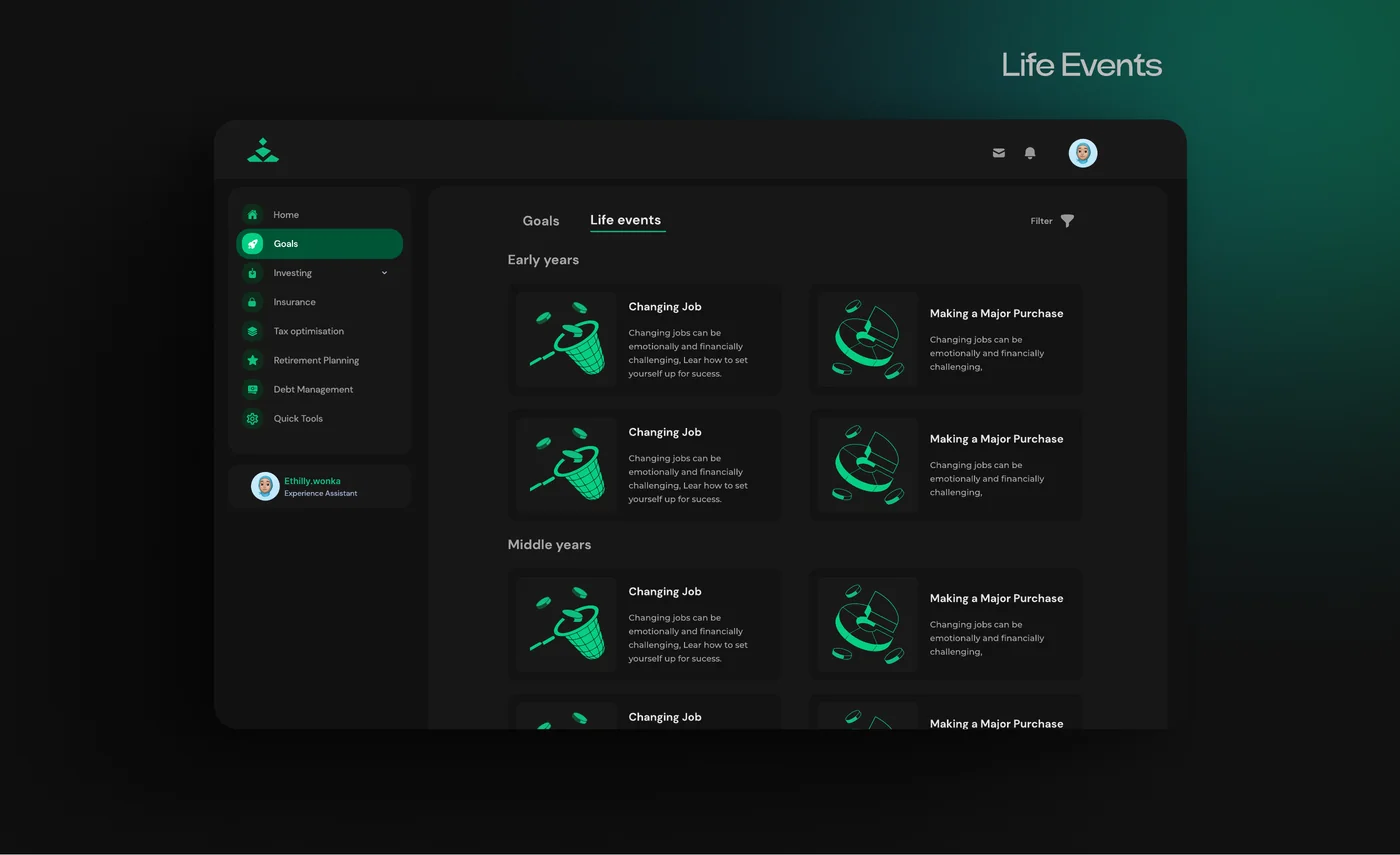
Task: Open Tax optimisation via its layers icon
Action: (252, 331)
